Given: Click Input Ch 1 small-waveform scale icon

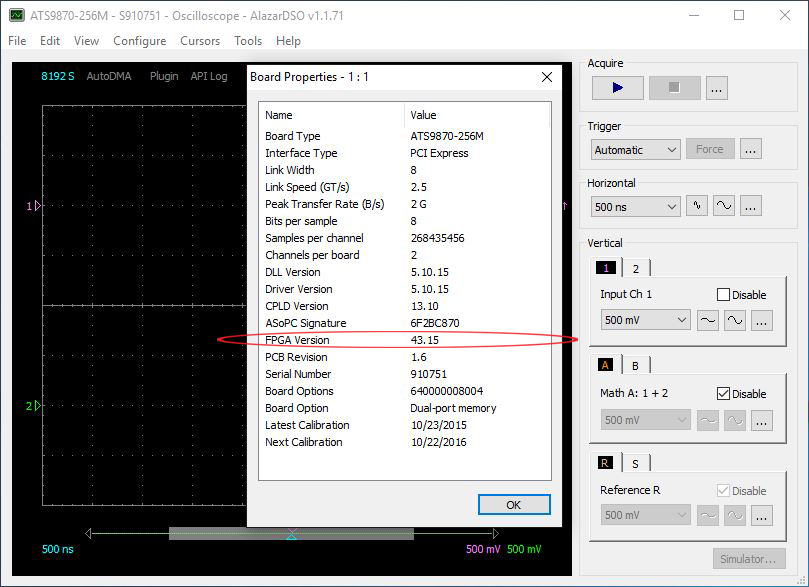Looking at the screenshot, I should point(708,320).
